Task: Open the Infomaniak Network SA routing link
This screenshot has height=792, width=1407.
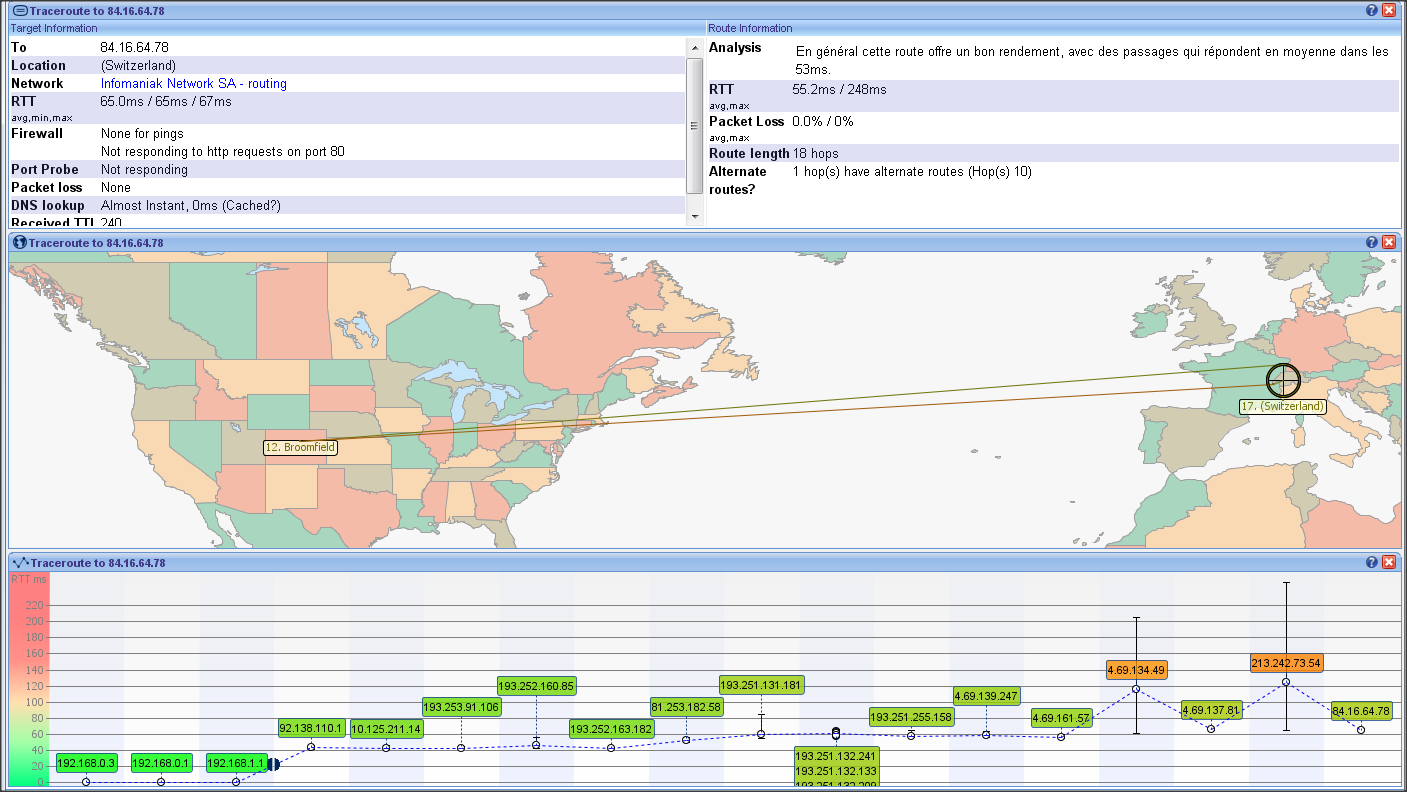Action: [193, 84]
